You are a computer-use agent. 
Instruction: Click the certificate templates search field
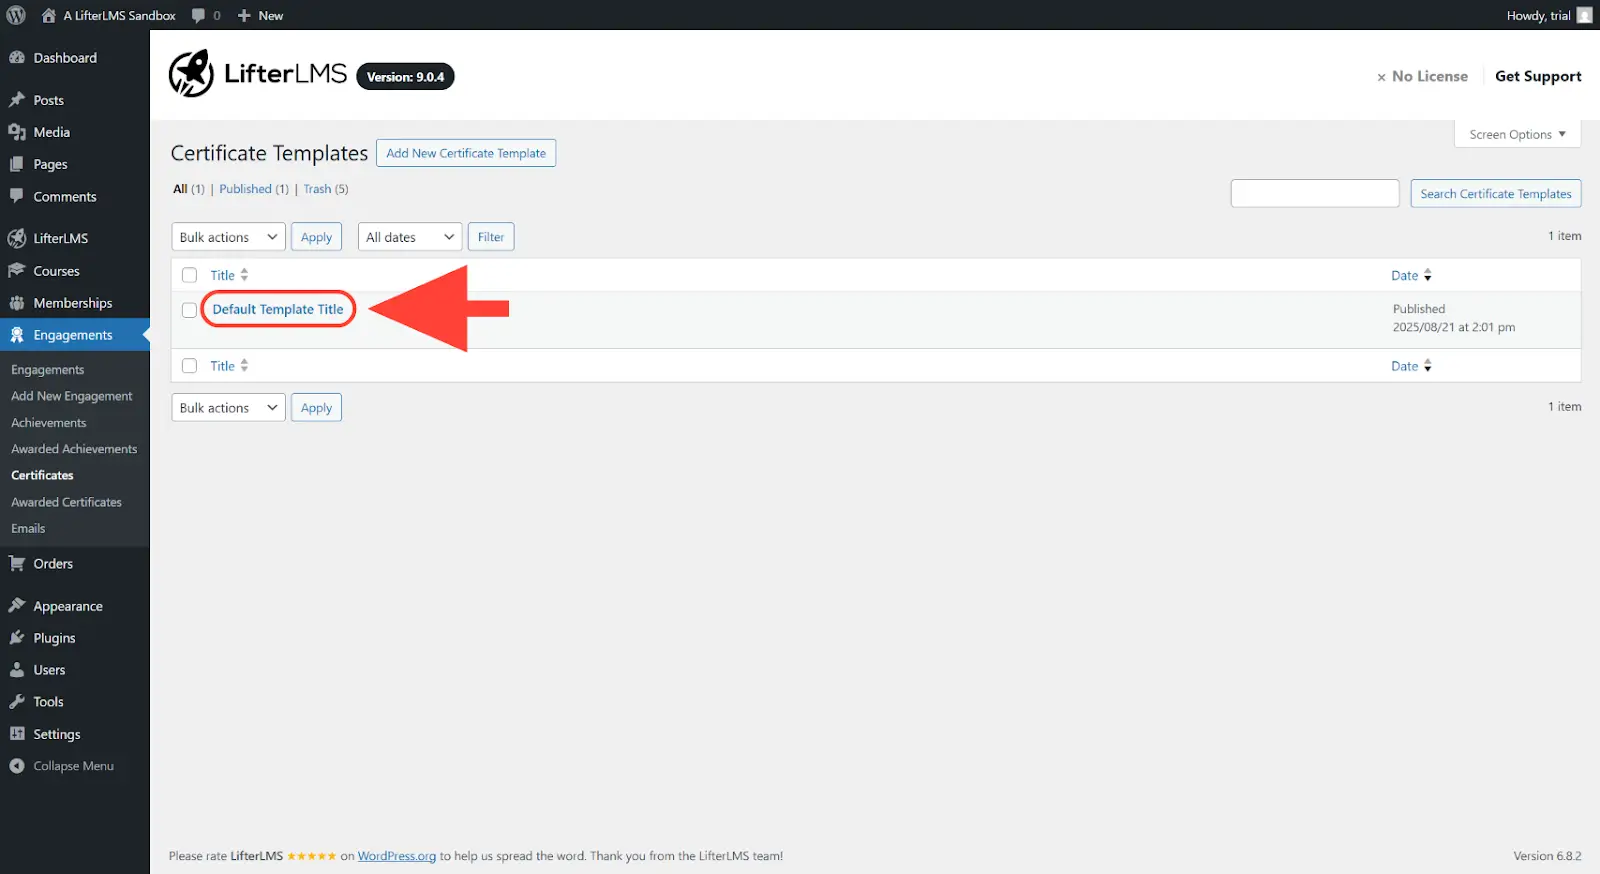1314,194
